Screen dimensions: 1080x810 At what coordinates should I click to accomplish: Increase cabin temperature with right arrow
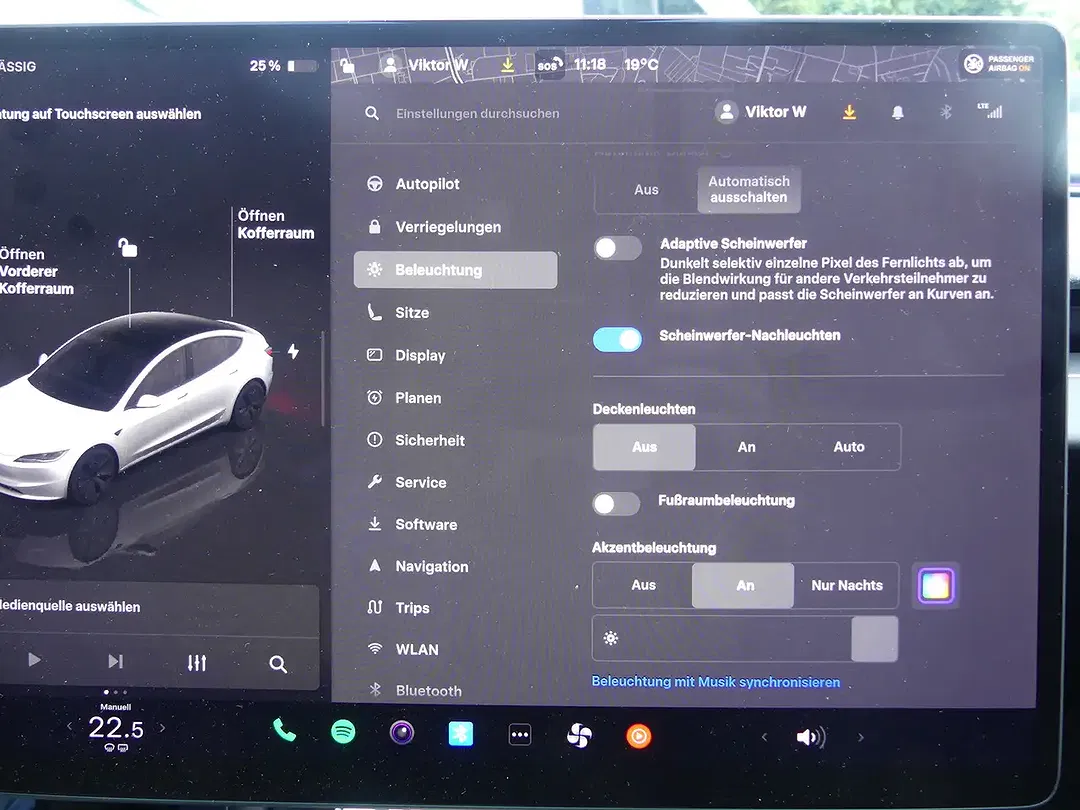pos(163,727)
